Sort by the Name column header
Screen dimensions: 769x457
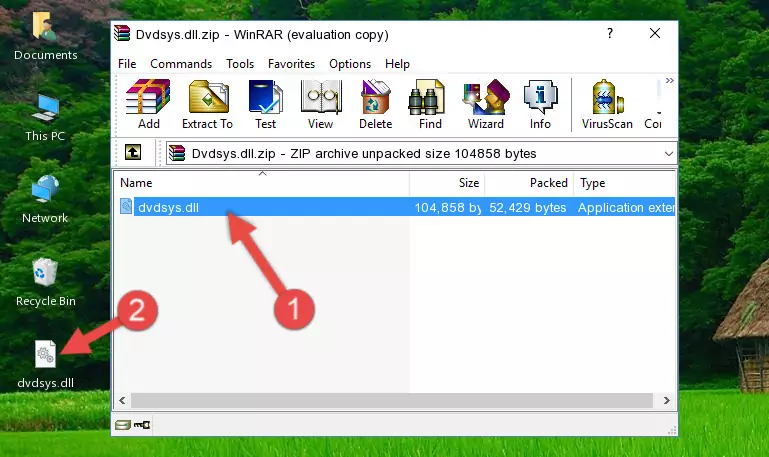tap(262, 183)
